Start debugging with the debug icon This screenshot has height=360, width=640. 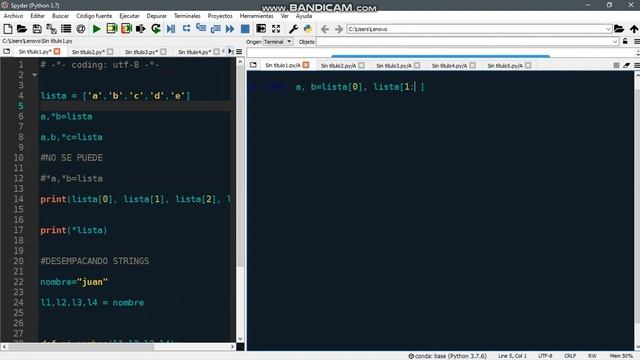click(x=171, y=29)
